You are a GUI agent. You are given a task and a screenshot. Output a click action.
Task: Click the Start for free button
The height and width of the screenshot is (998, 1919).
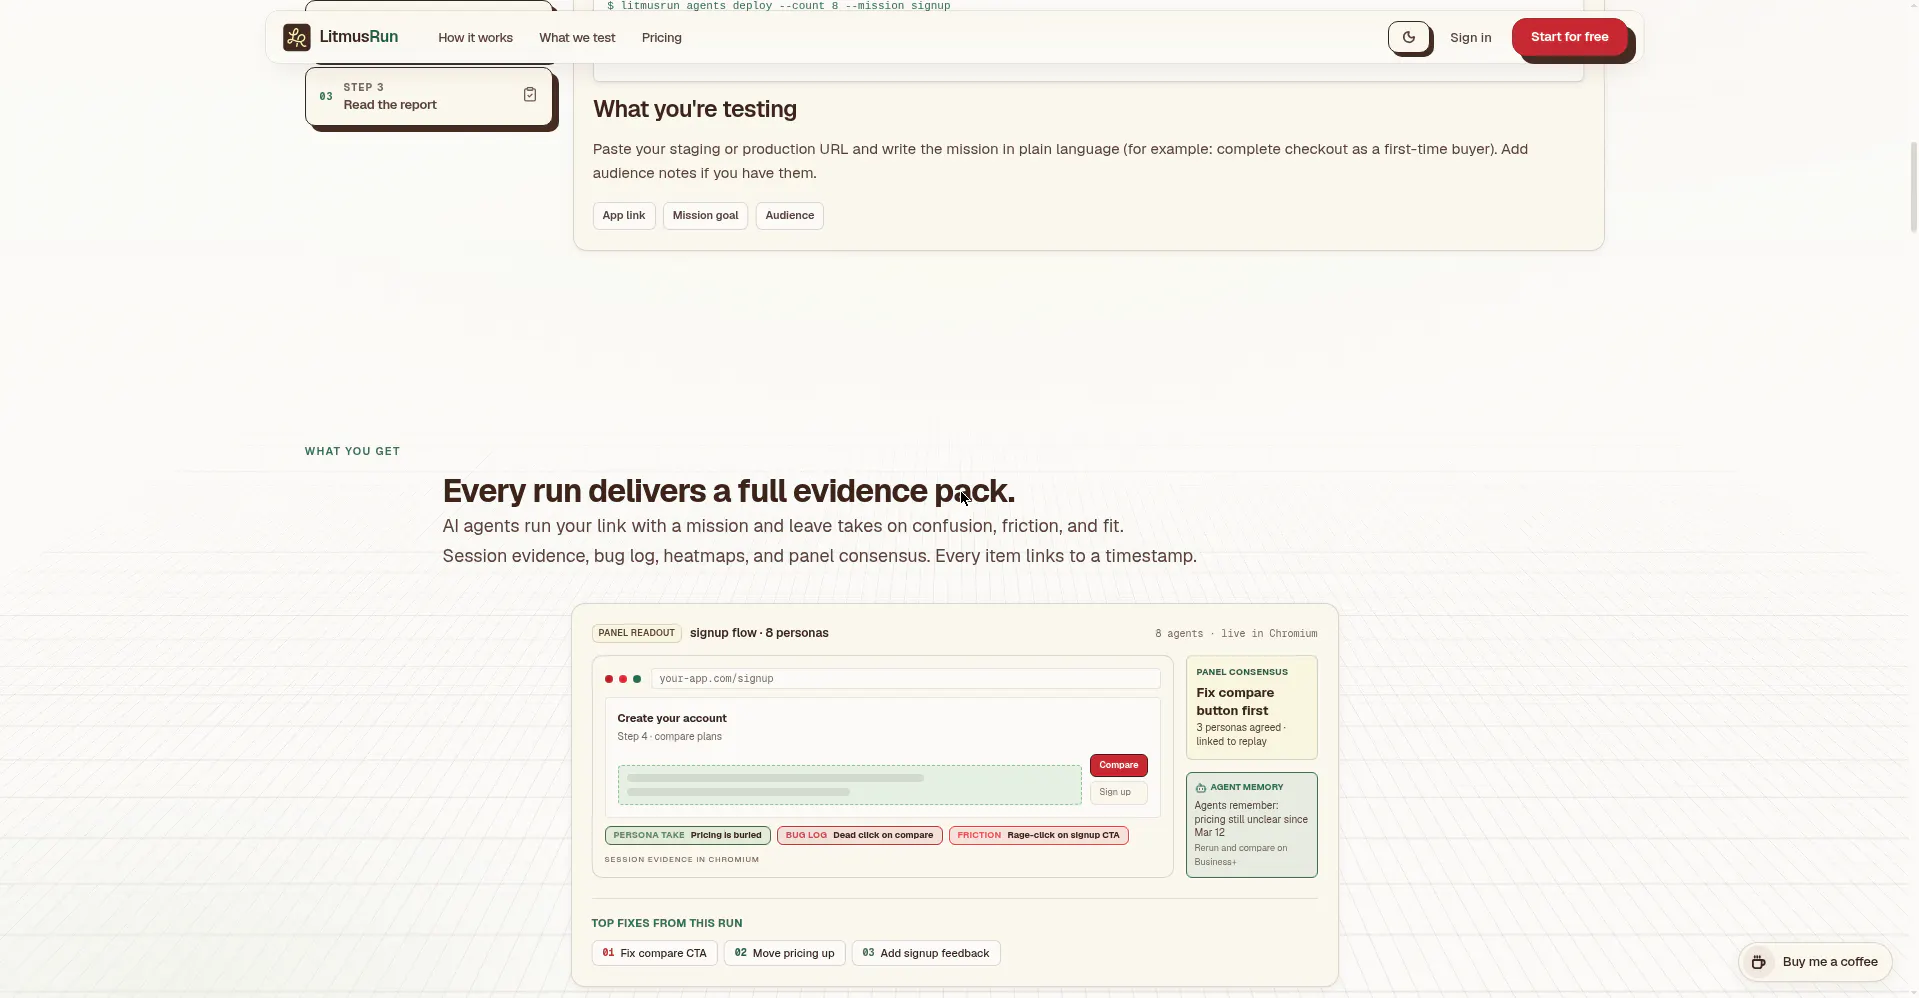point(1569,37)
